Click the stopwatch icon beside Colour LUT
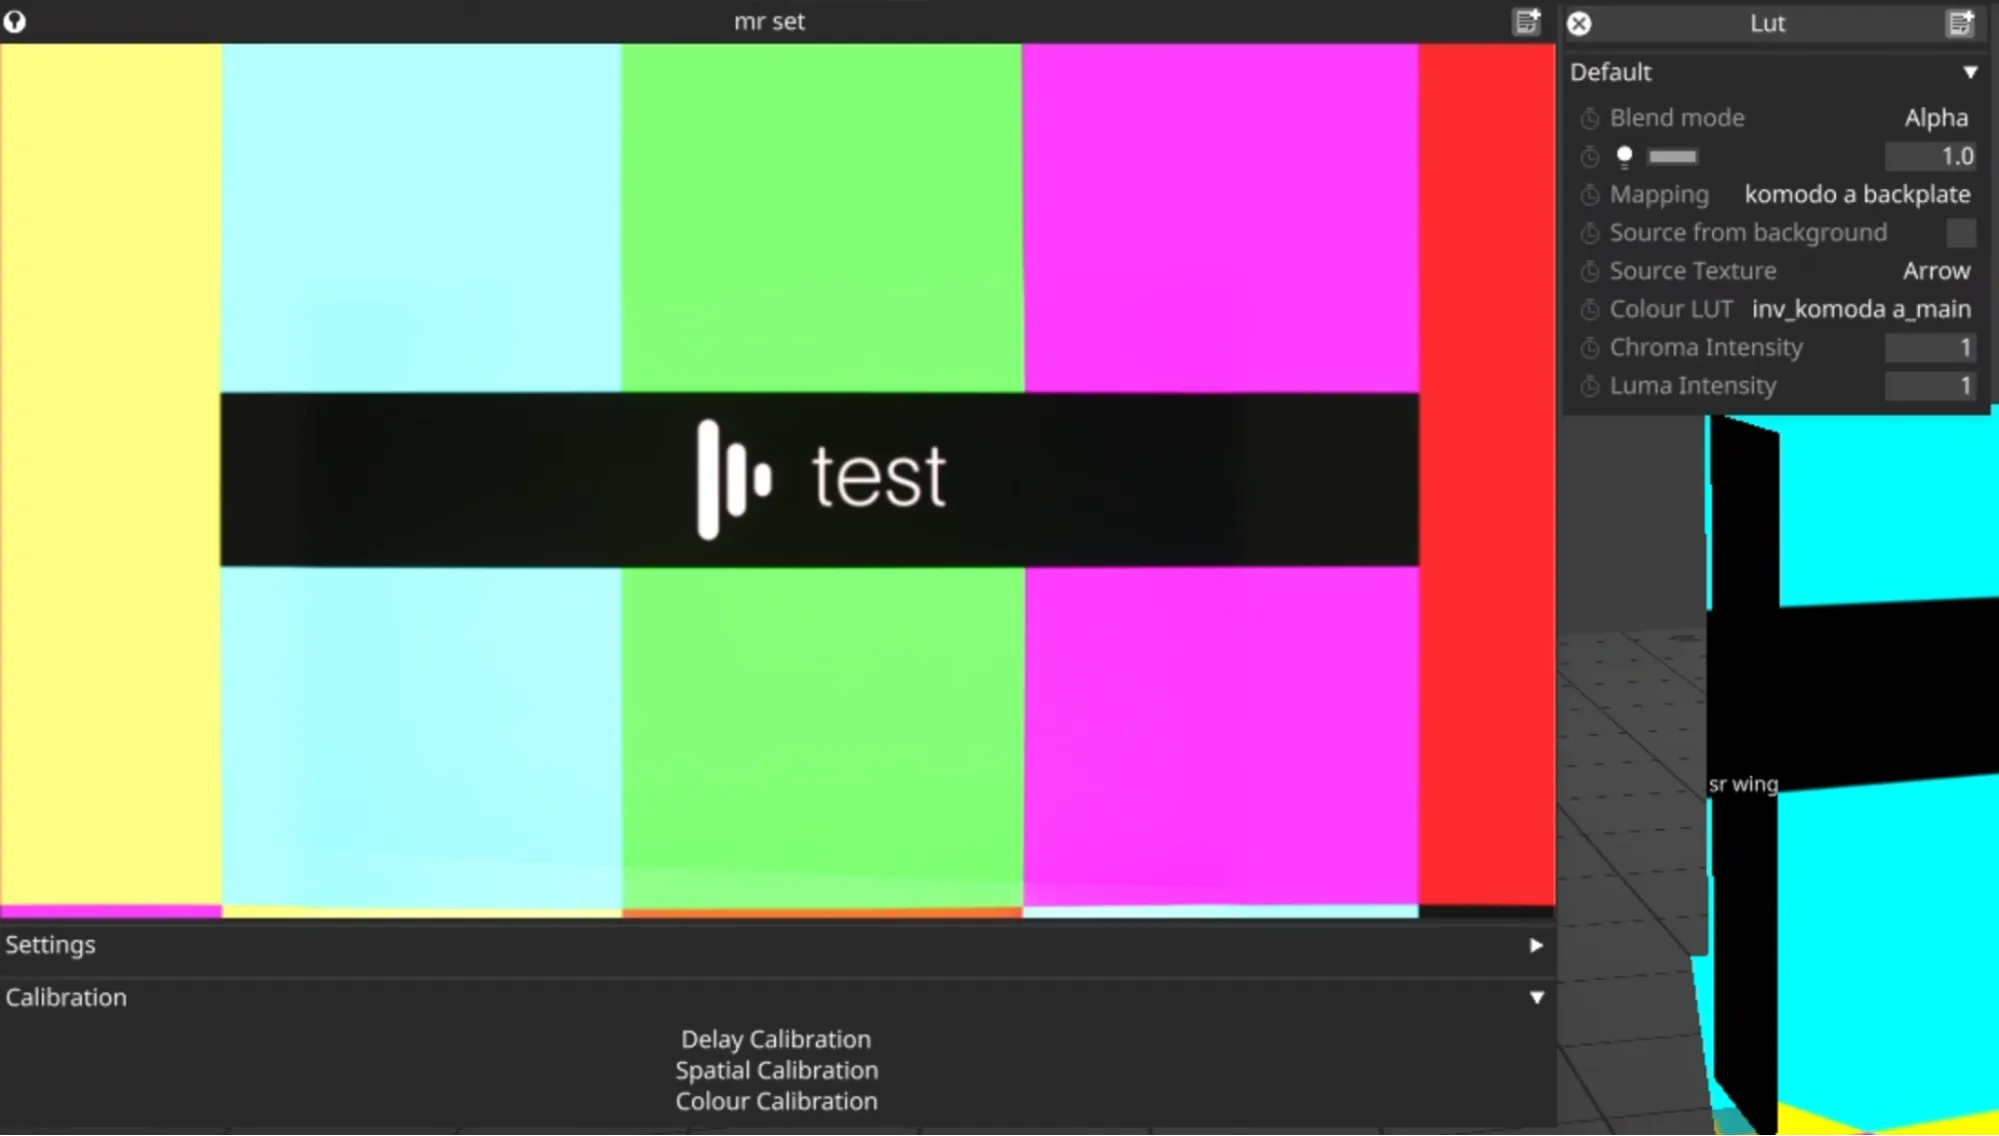The height and width of the screenshot is (1136, 1999). (x=1589, y=310)
